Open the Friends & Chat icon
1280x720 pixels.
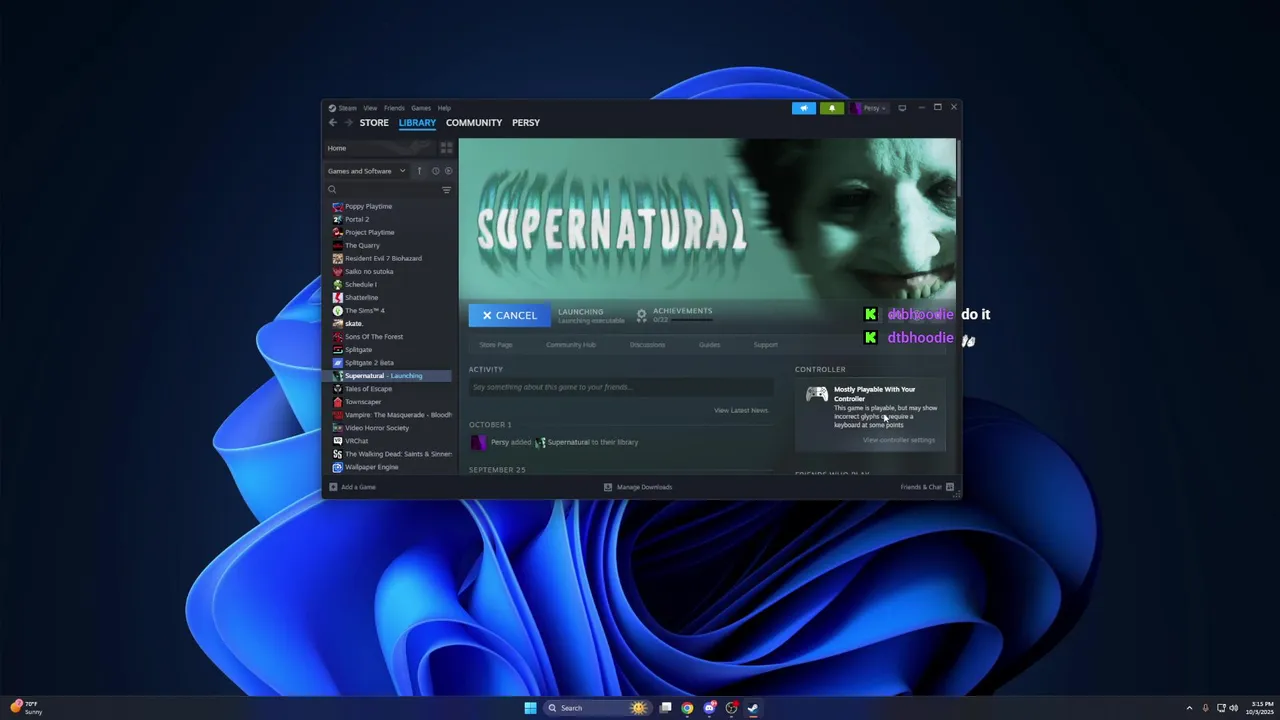950,487
